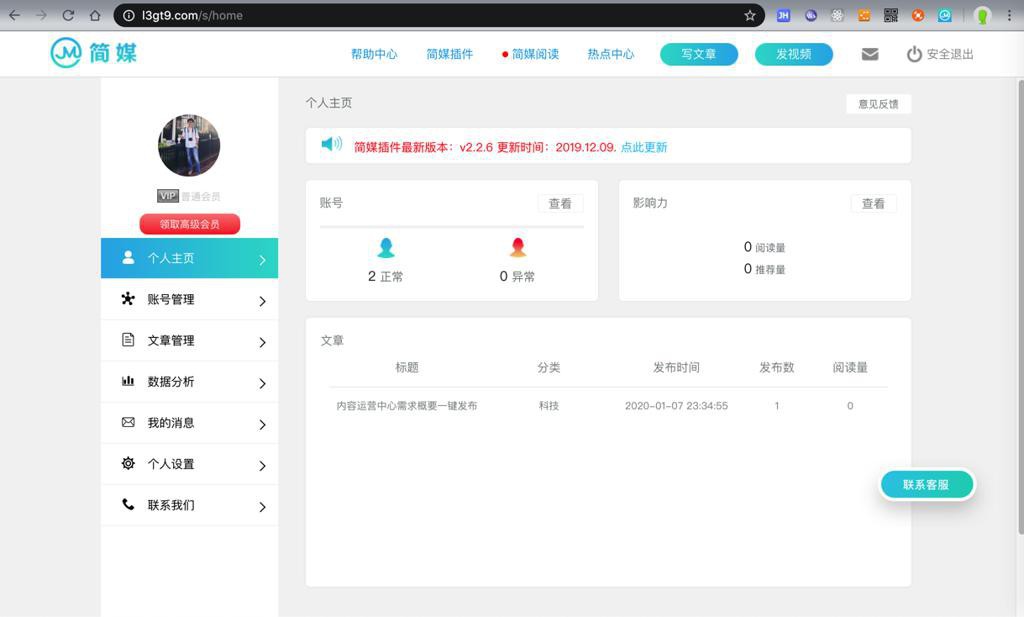Click the 发视频 button
The height and width of the screenshot is (617, 1024).
[x=793, y=54]
